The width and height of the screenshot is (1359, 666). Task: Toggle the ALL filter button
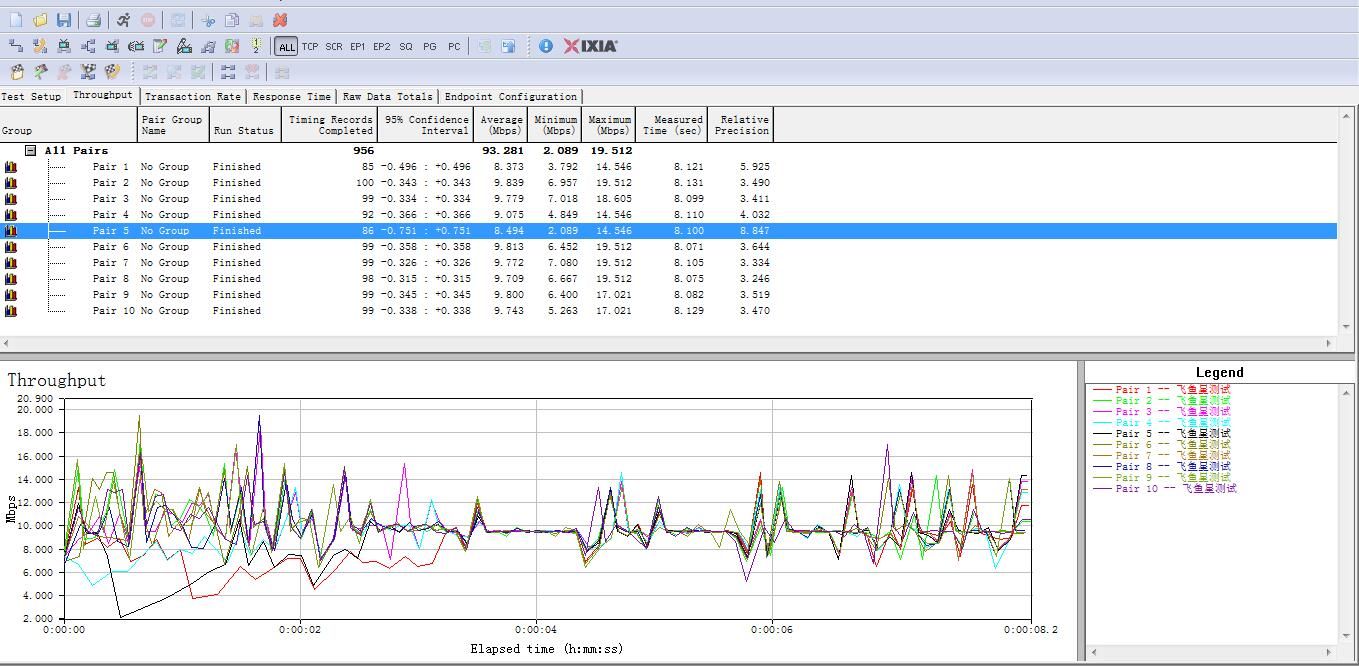click(x=287, y=46)
